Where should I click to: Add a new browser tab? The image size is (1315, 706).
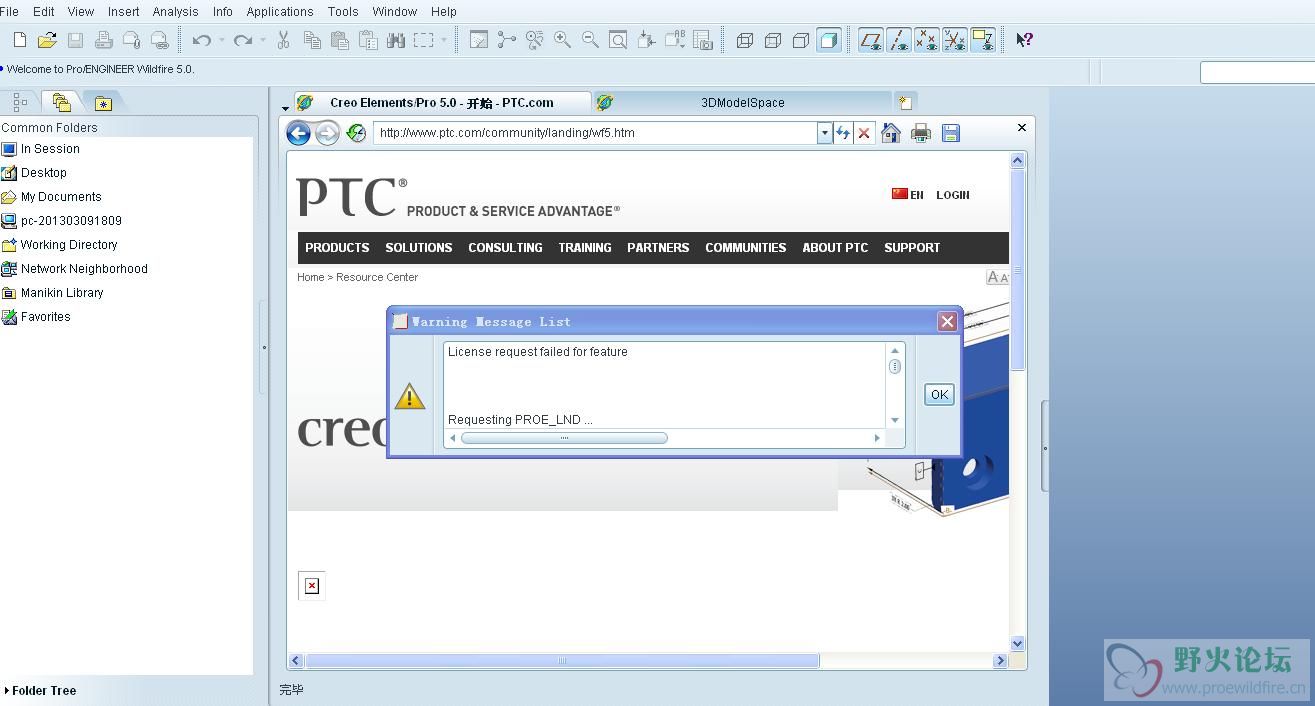(905, 102)
